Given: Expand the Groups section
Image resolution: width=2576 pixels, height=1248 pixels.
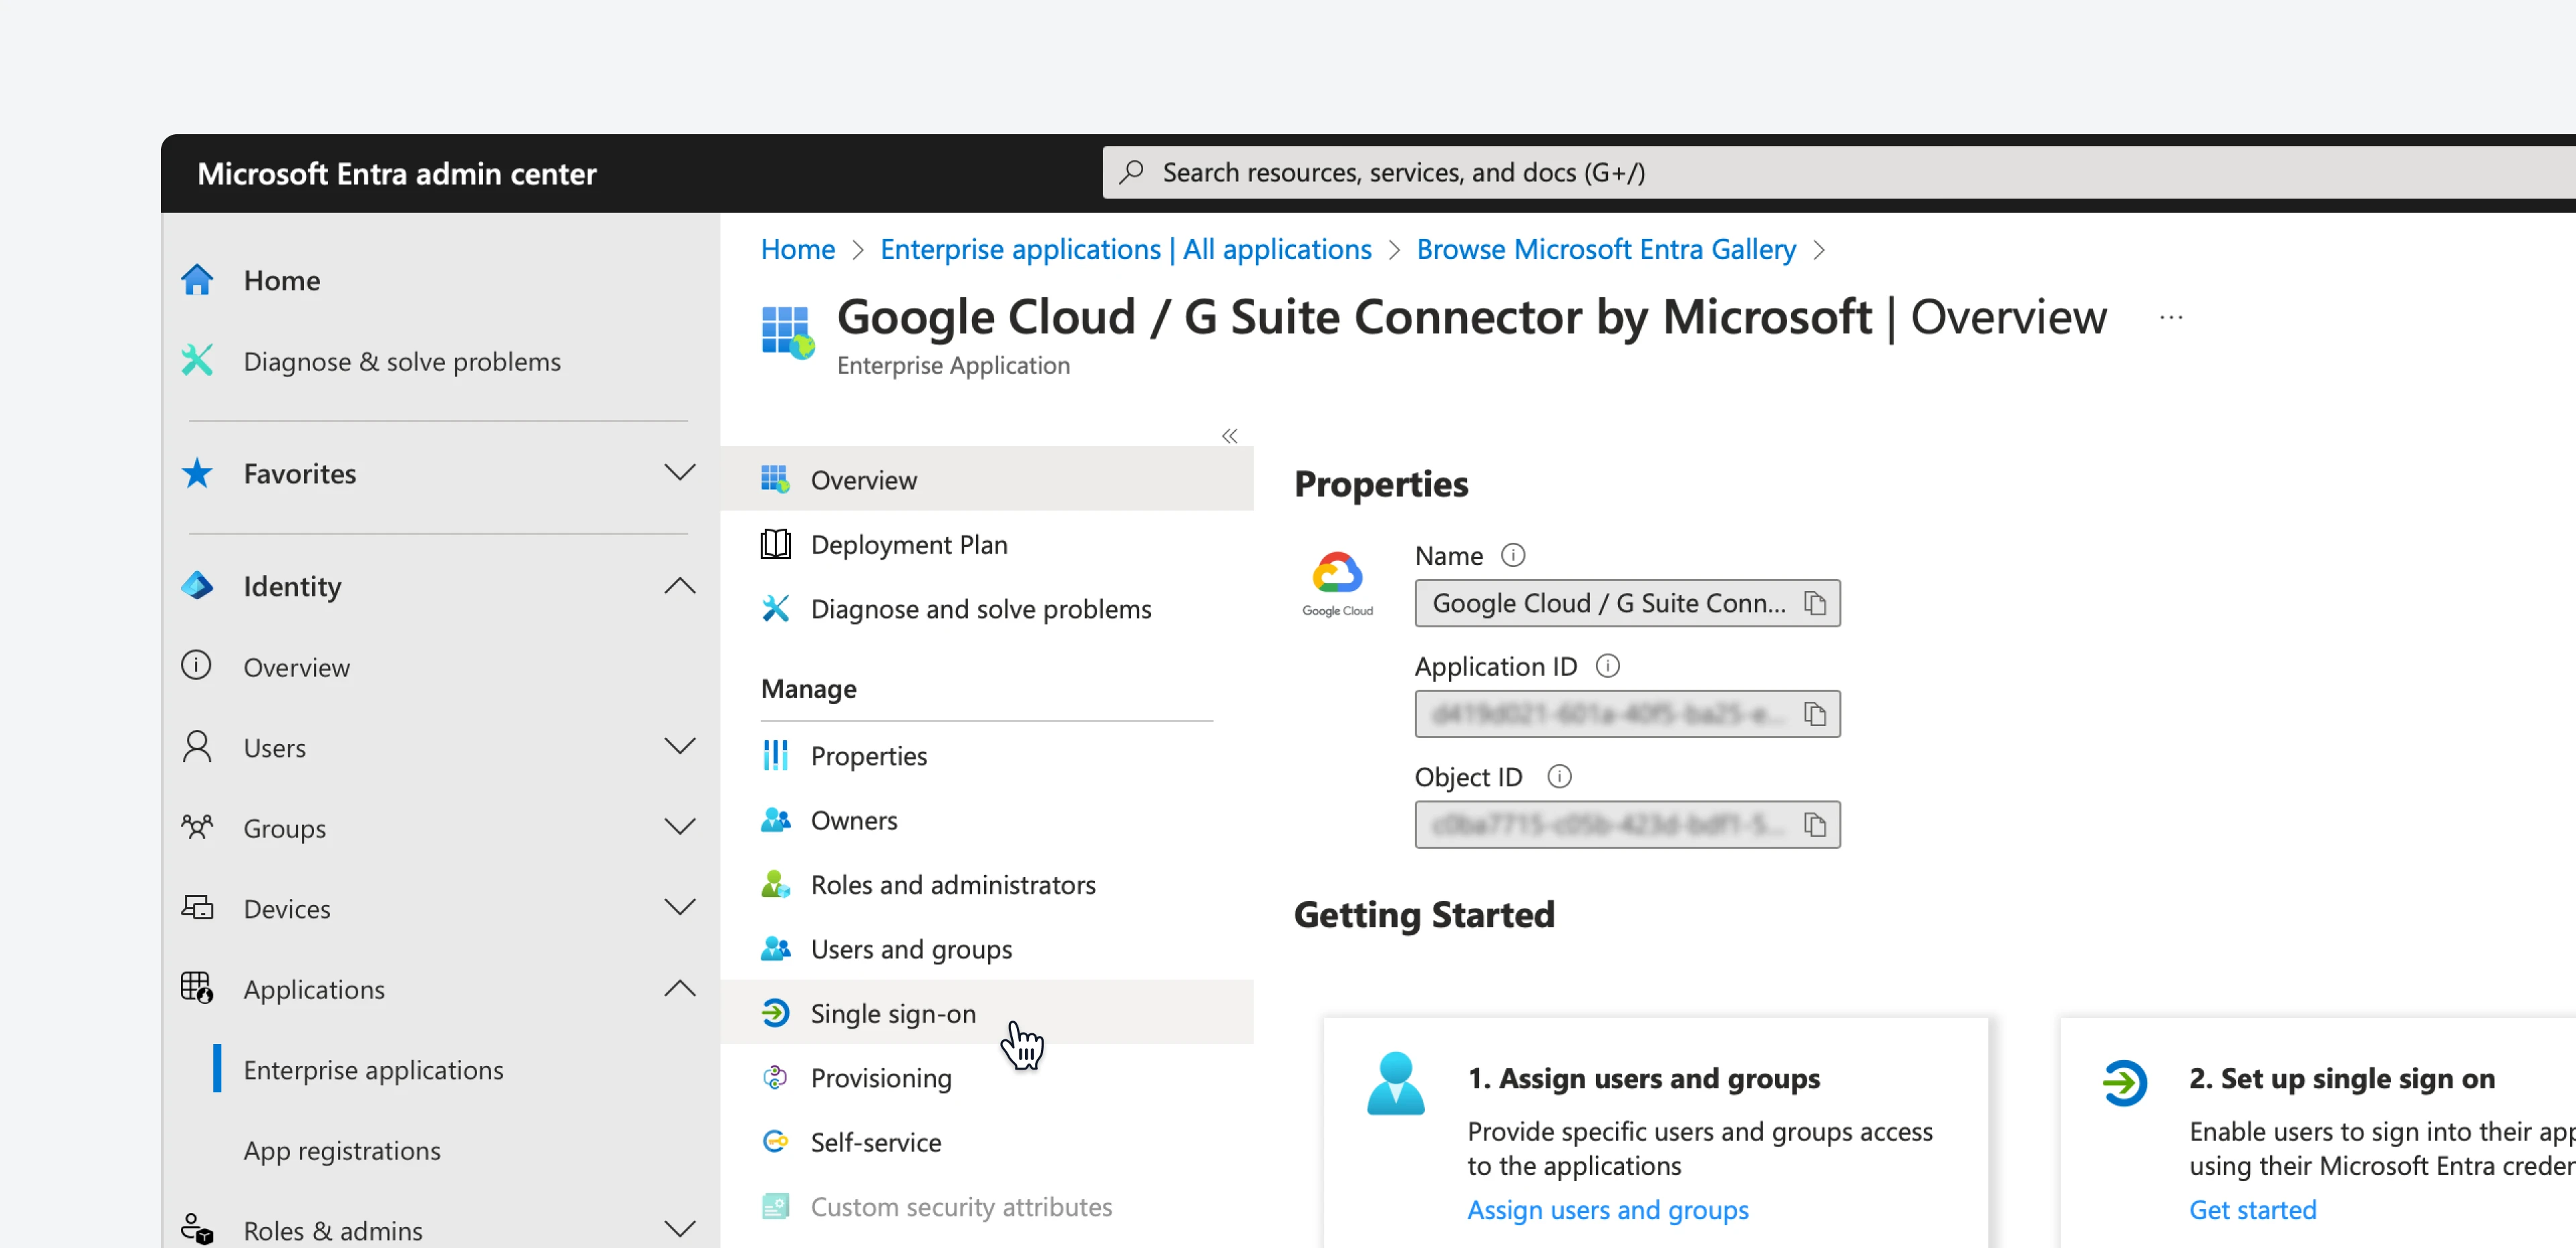Looking at the screenshot, I should [x=680, y=827].
